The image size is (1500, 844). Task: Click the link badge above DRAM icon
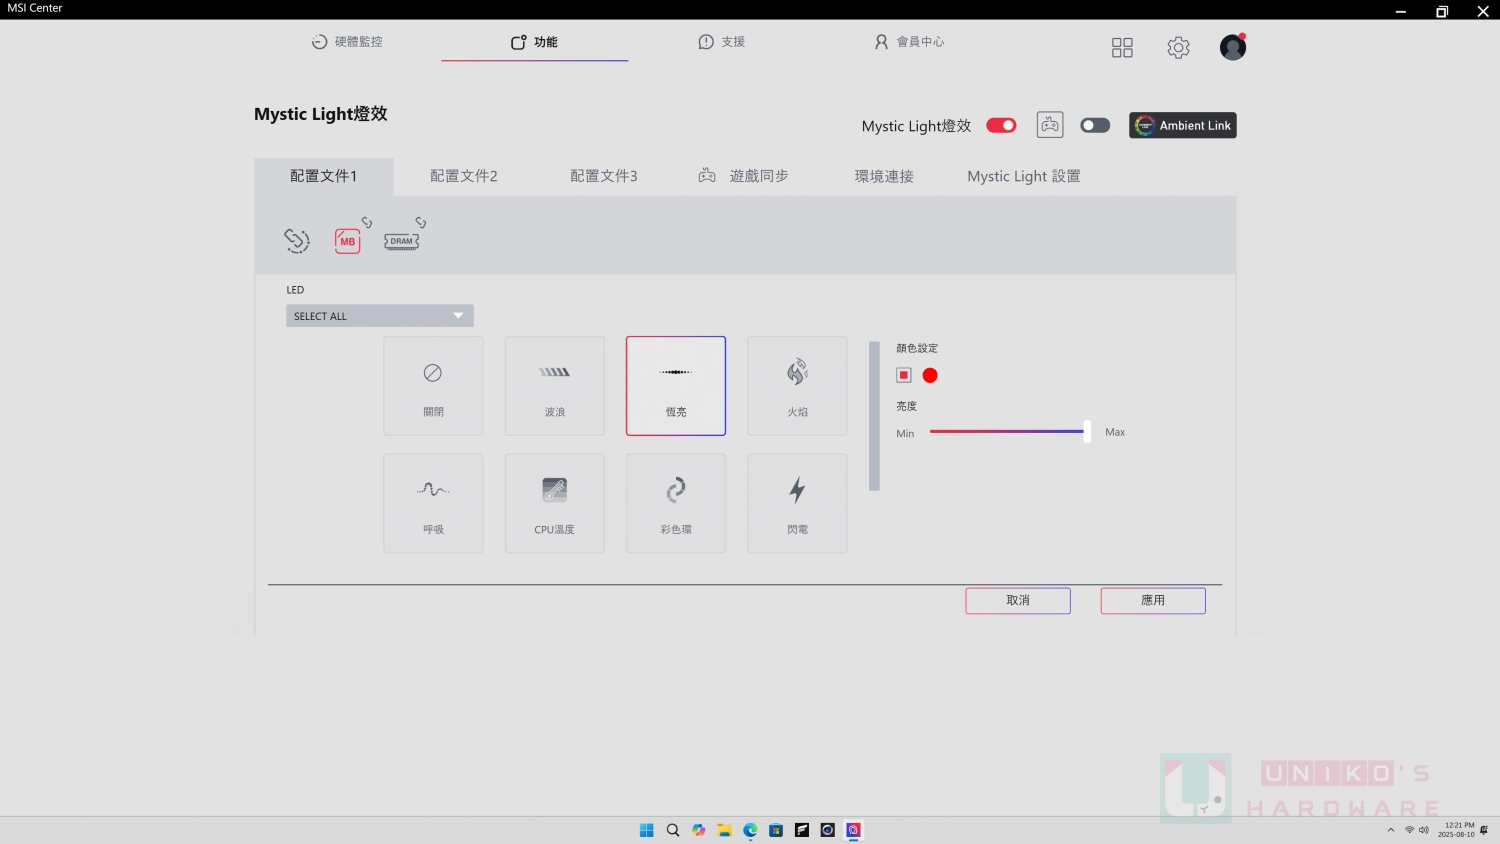tap(421, 223)
